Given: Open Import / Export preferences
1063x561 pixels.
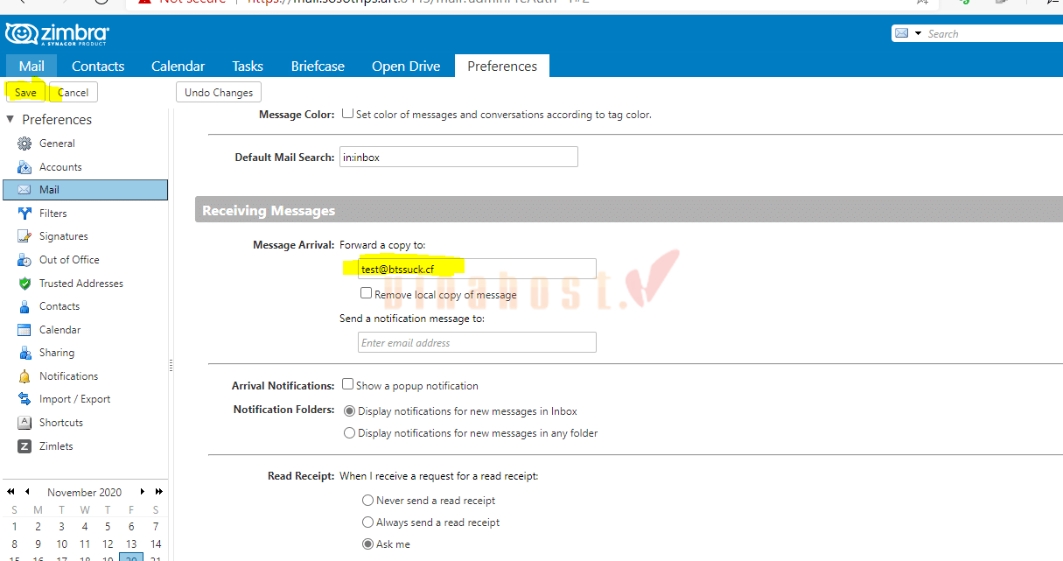Looking at the screenshot, I should [x=75, y=399].
